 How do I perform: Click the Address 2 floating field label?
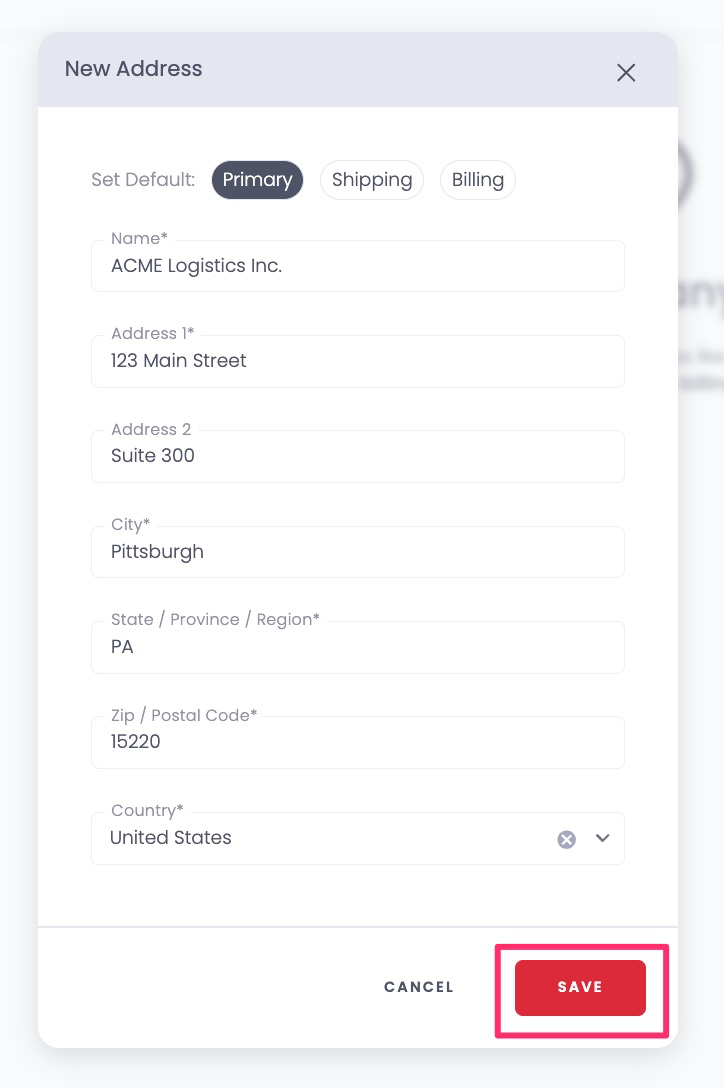click(x=151, y=430)
